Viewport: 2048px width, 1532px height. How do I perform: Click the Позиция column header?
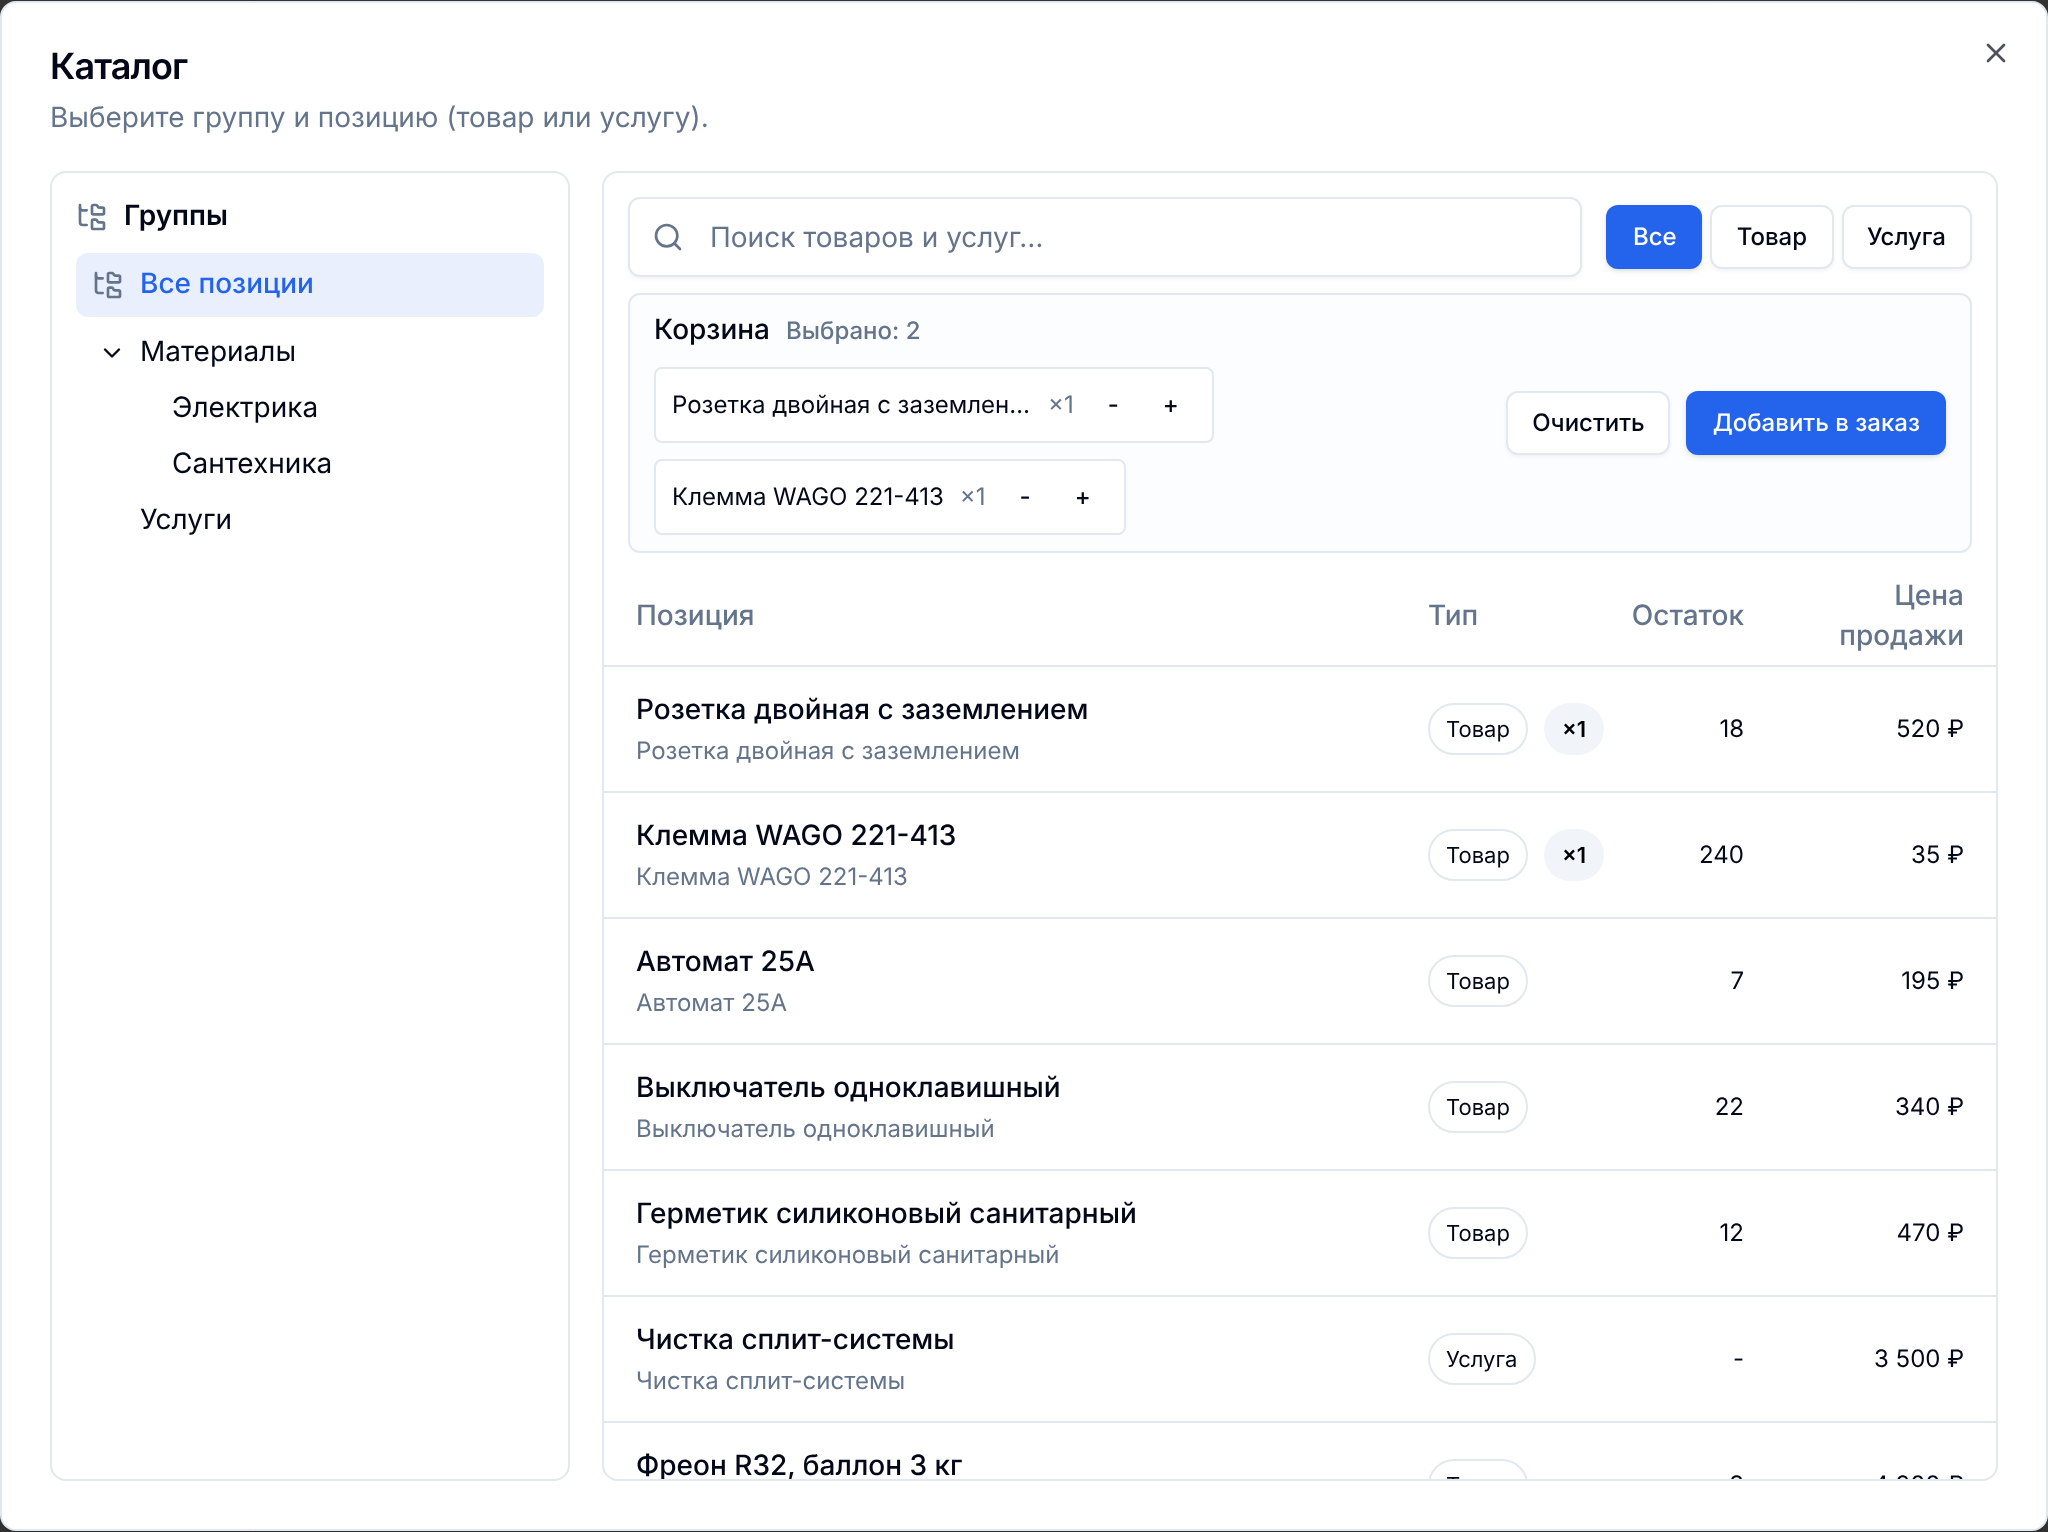coord(695,615)
